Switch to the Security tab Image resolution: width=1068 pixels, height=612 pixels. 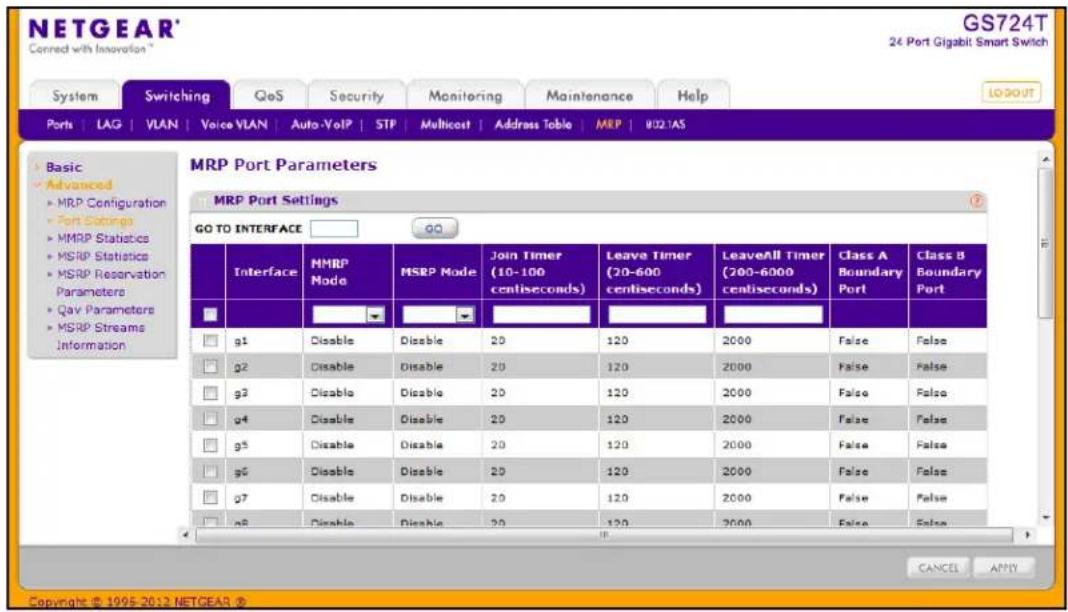[x=357, y=96]
